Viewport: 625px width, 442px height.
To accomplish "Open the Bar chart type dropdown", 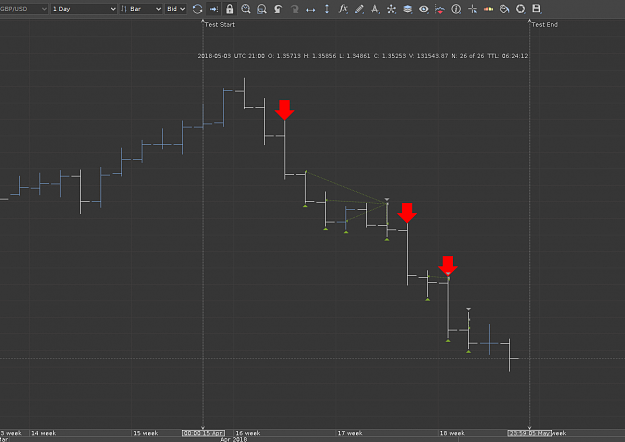I will pyautogui.click(x=141, y=9).
